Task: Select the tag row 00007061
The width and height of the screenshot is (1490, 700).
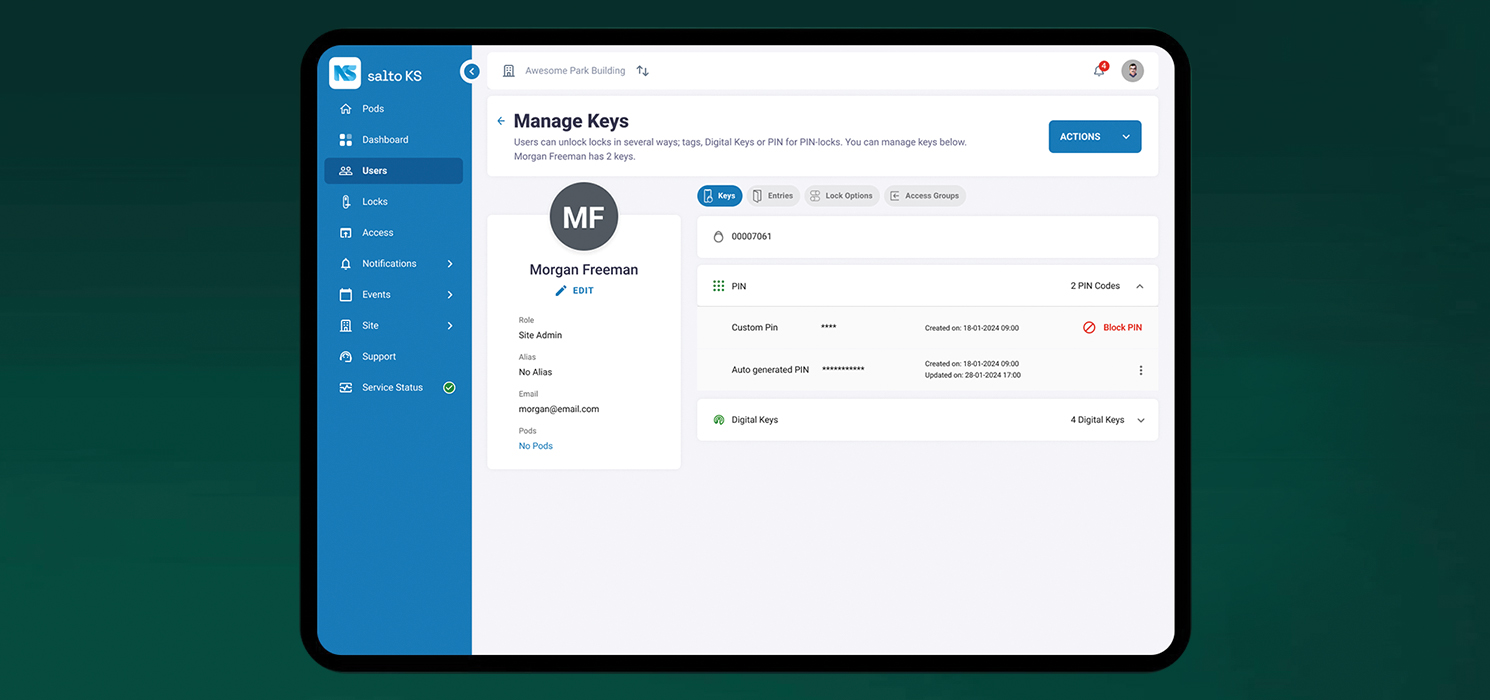Action: tap(927, 237)
